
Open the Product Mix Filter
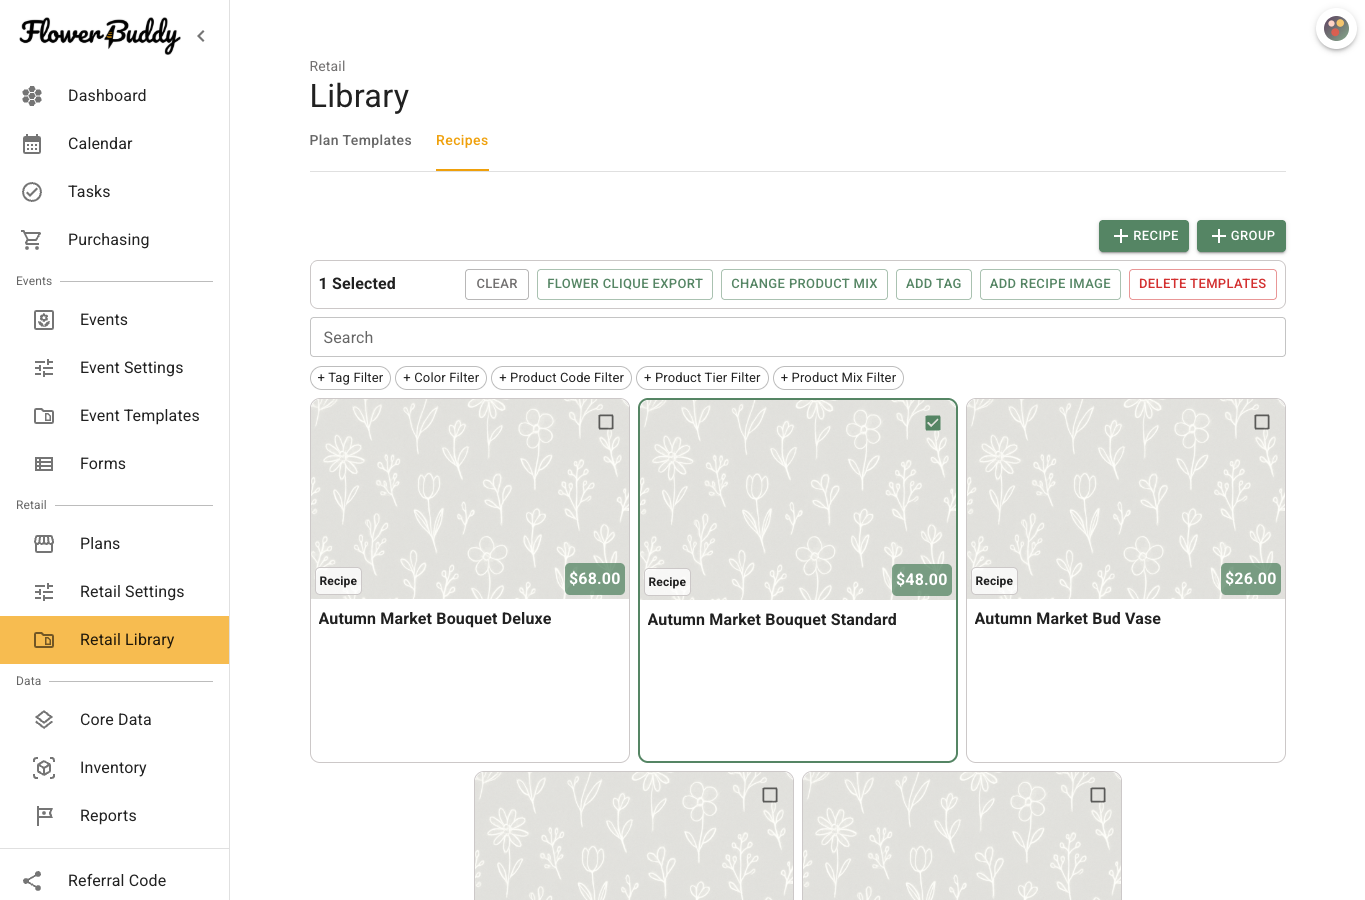[838, 378]
